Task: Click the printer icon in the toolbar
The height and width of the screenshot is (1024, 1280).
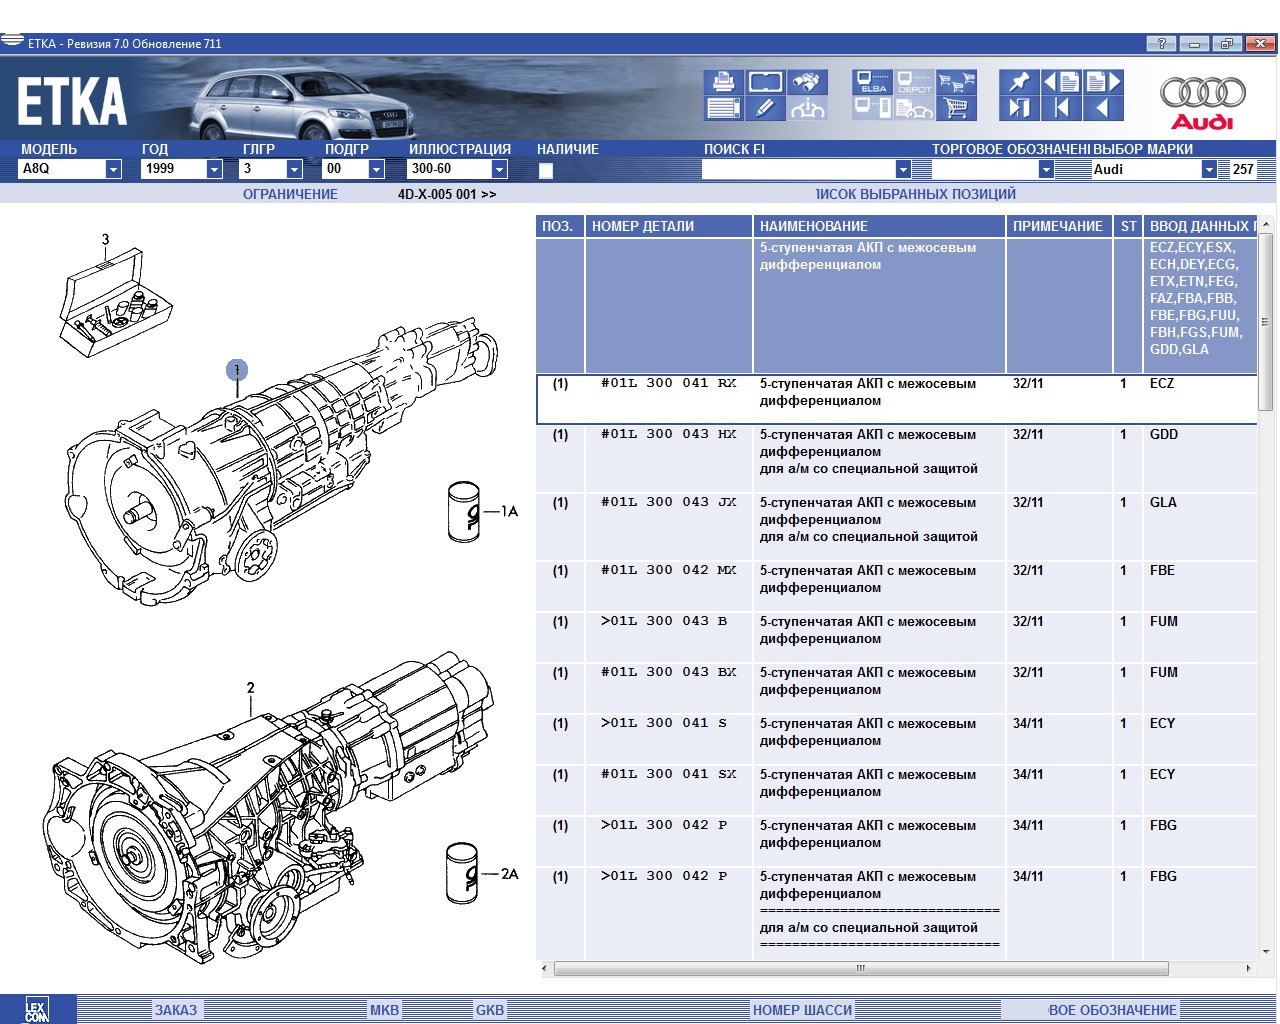Action: pos(723,82)
